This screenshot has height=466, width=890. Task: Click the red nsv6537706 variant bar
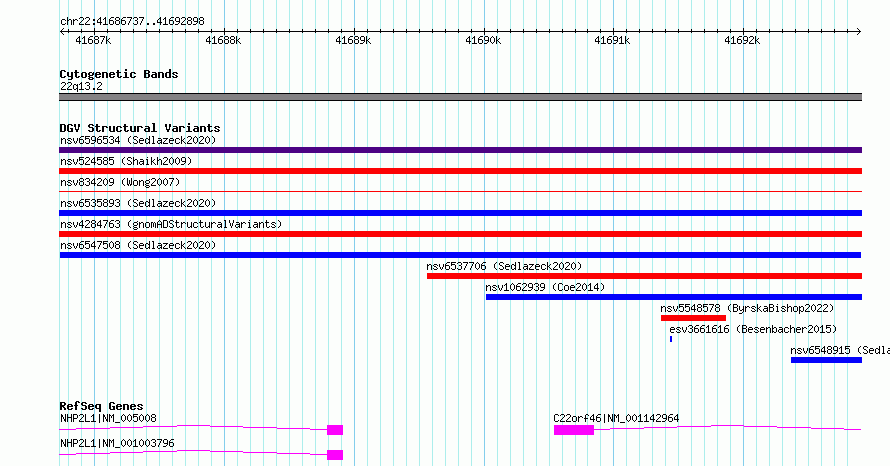[x=644, y=276]
